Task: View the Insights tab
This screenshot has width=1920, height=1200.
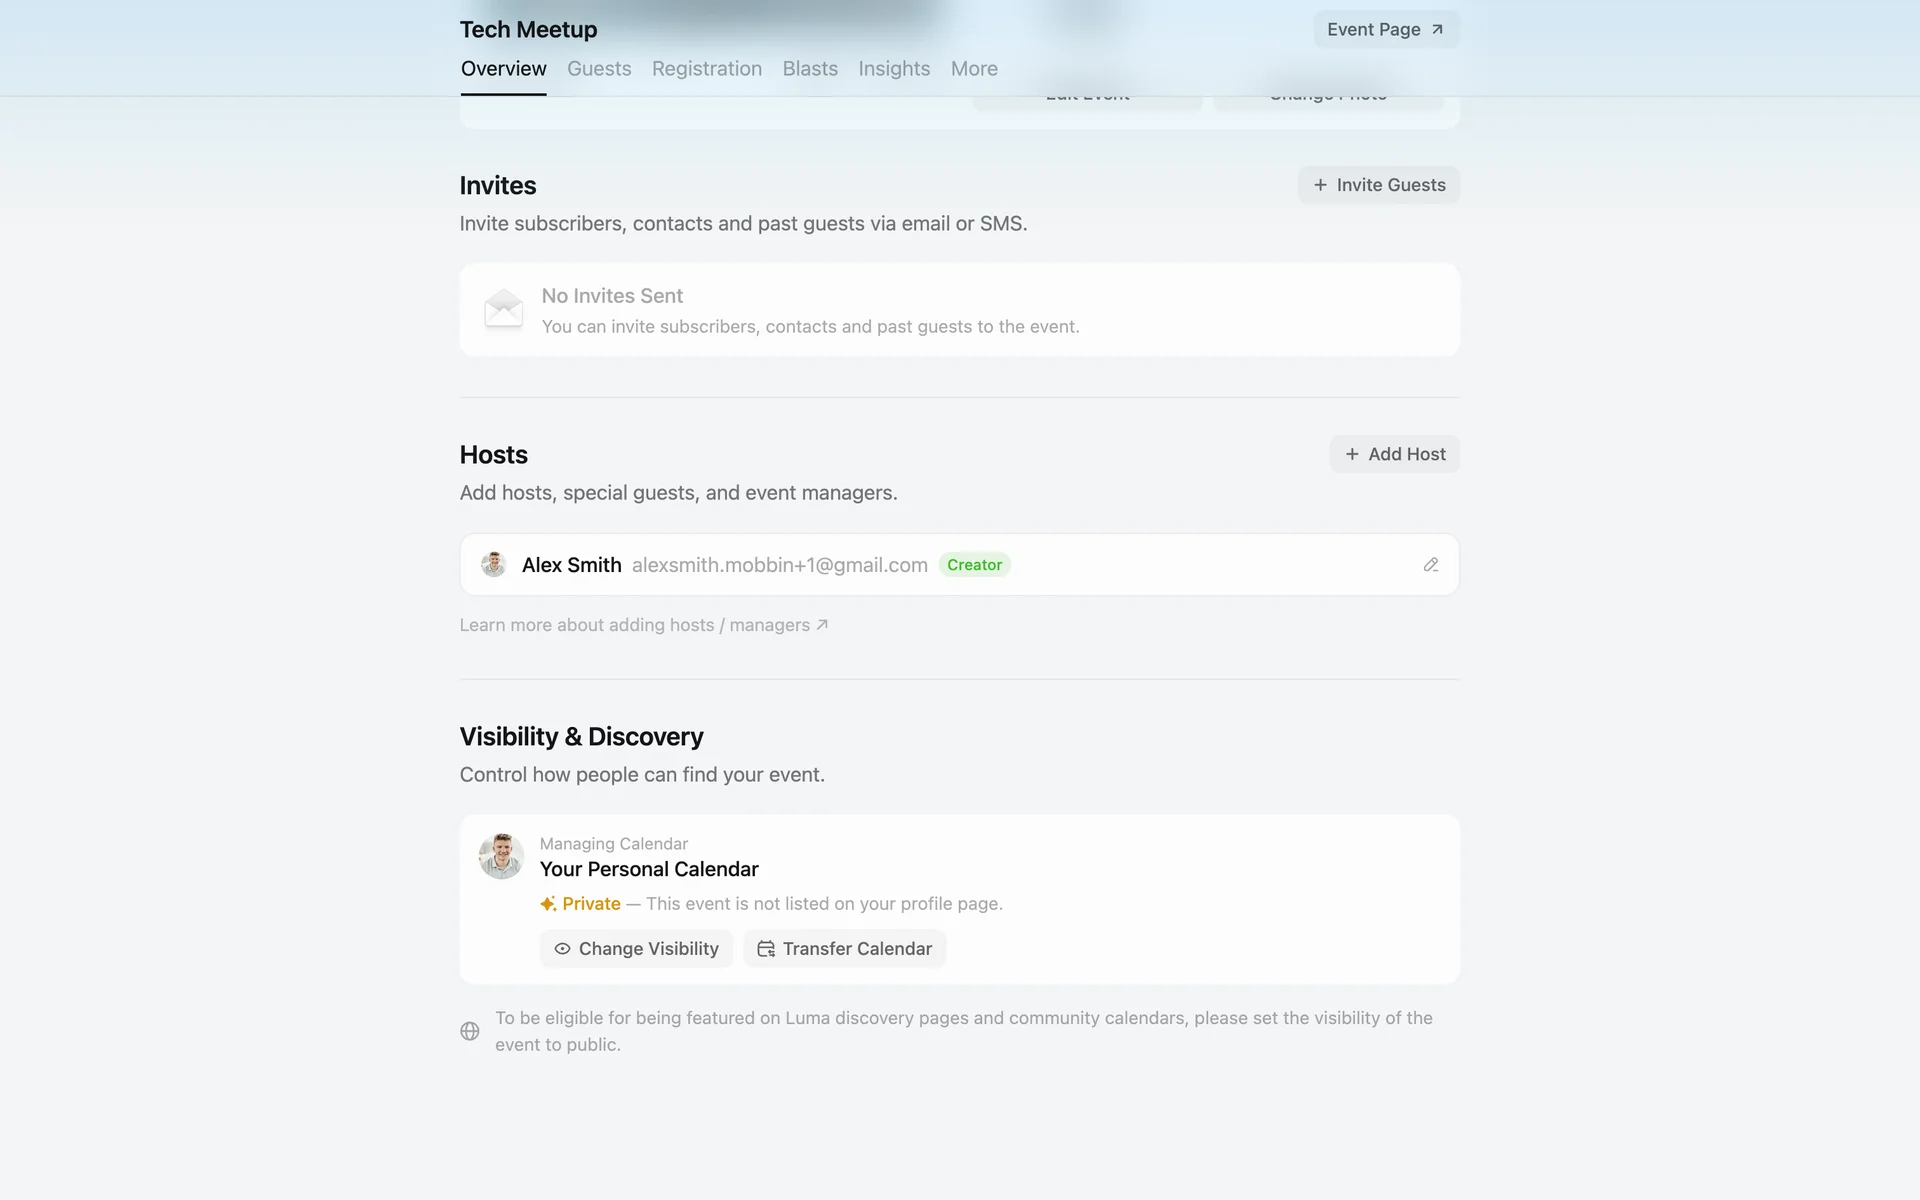Action: [x=894, y=69]
